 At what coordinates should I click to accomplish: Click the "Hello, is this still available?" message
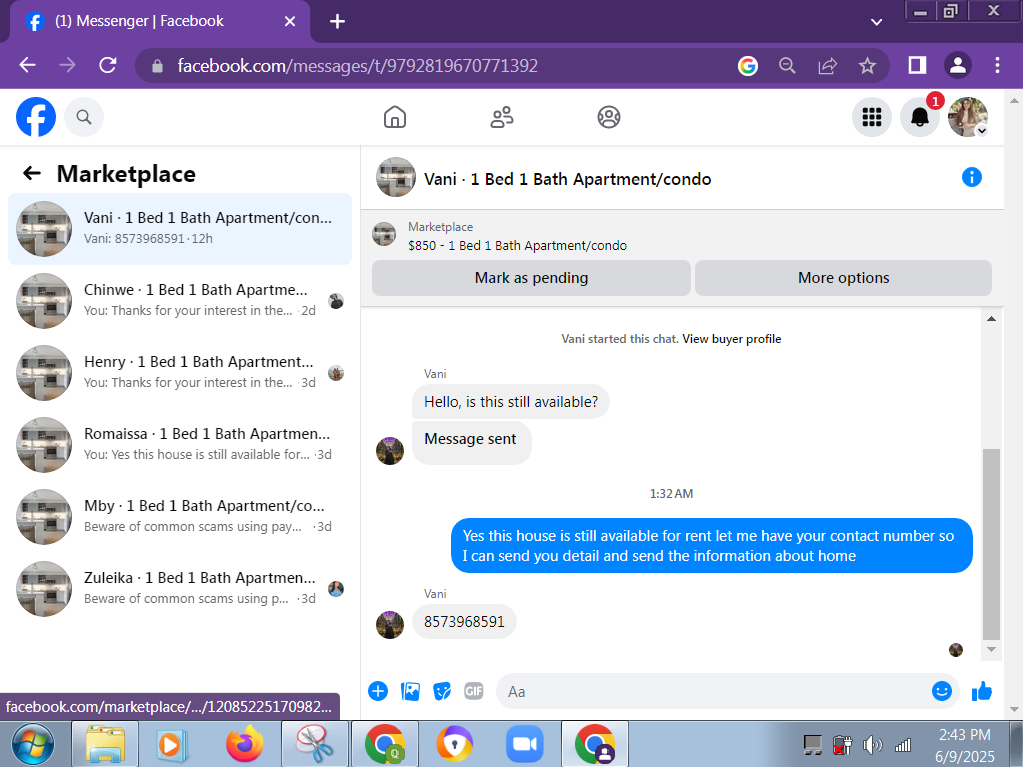pyautogui.click(x=511, y=402)
